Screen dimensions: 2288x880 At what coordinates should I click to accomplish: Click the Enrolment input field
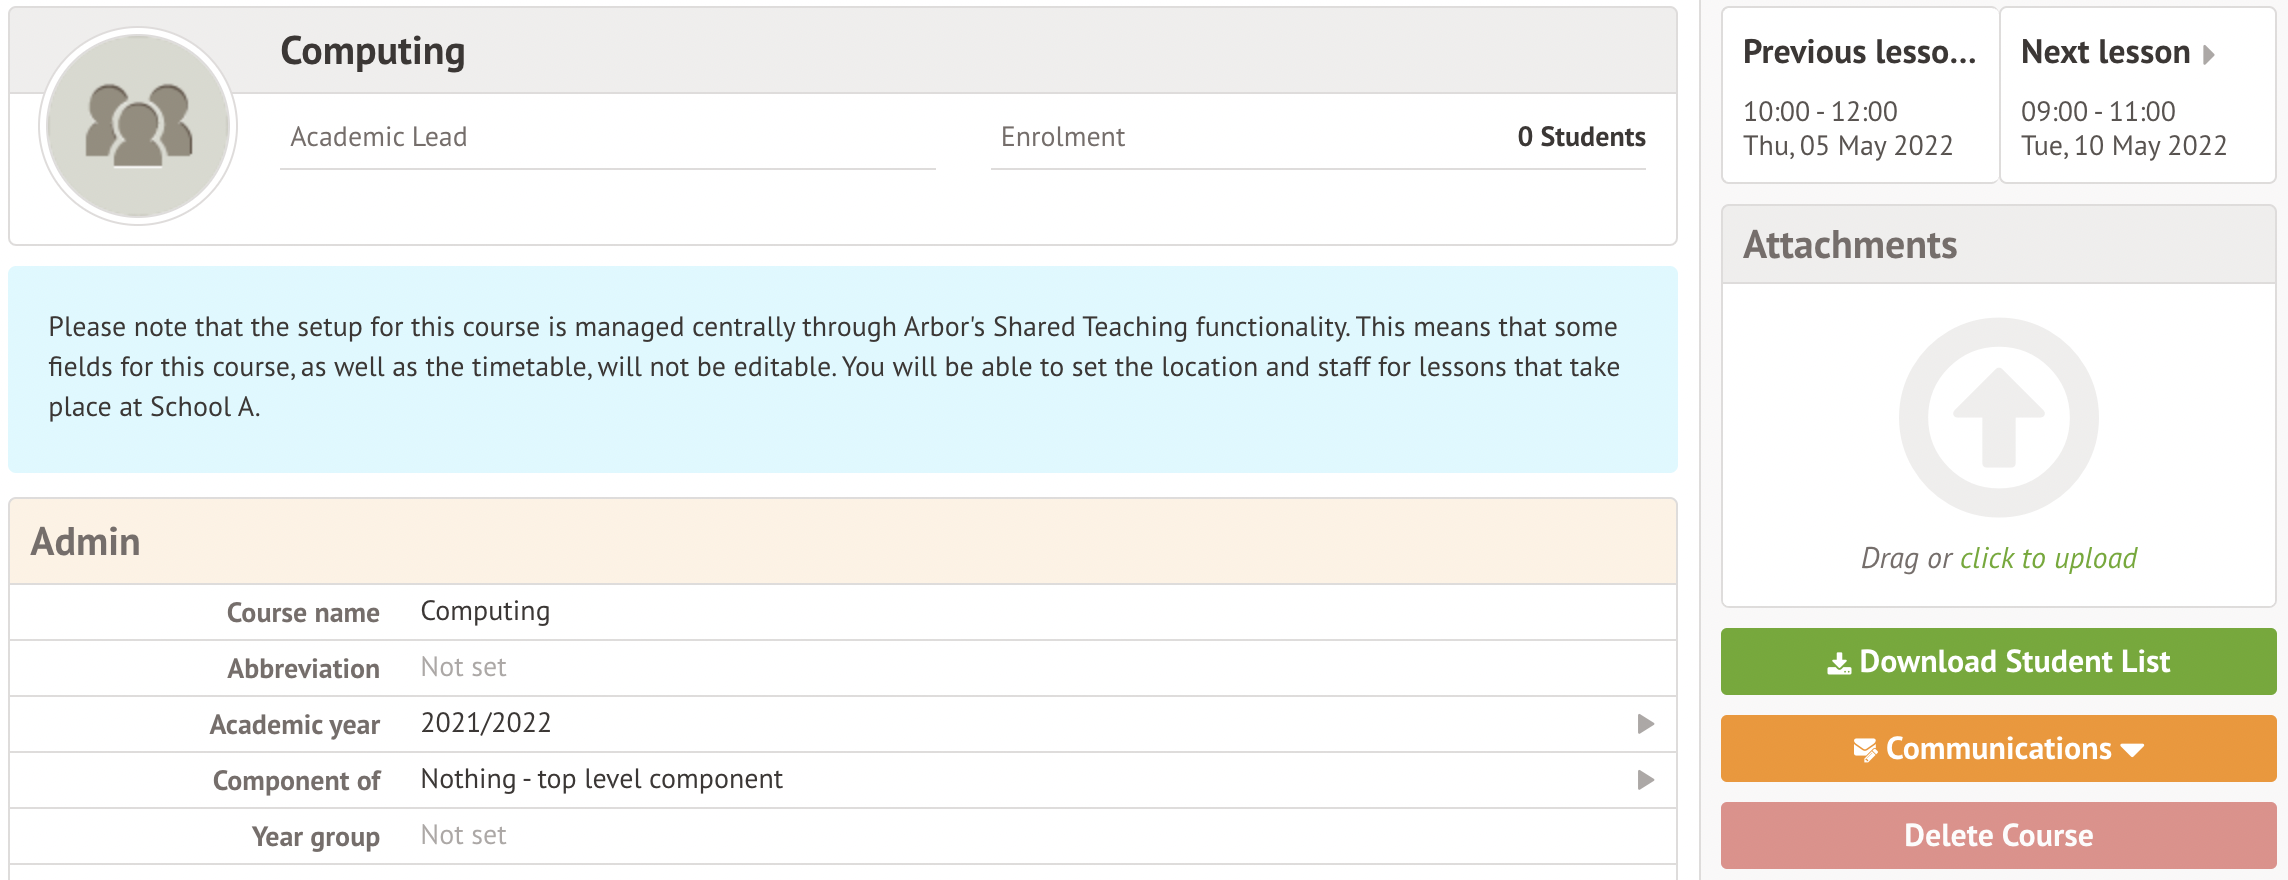pyautogui.click(x=1200, y=137)
